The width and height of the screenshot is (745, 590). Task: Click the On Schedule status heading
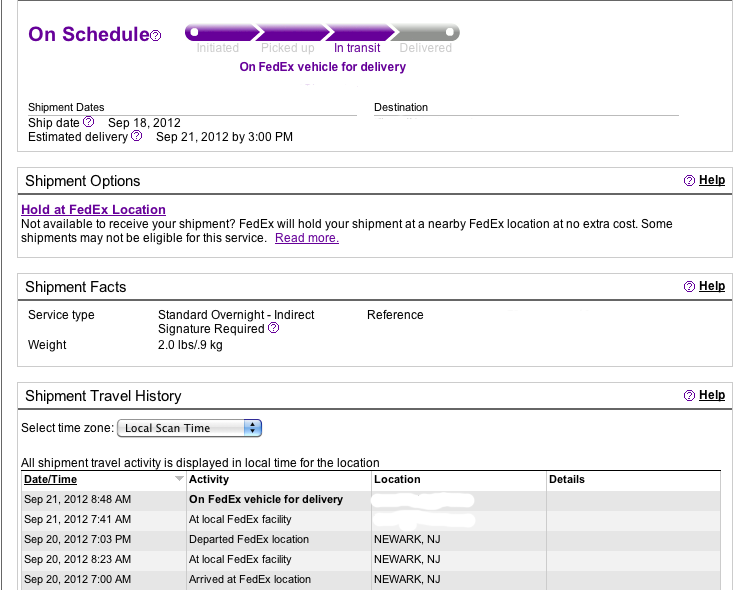89,34
